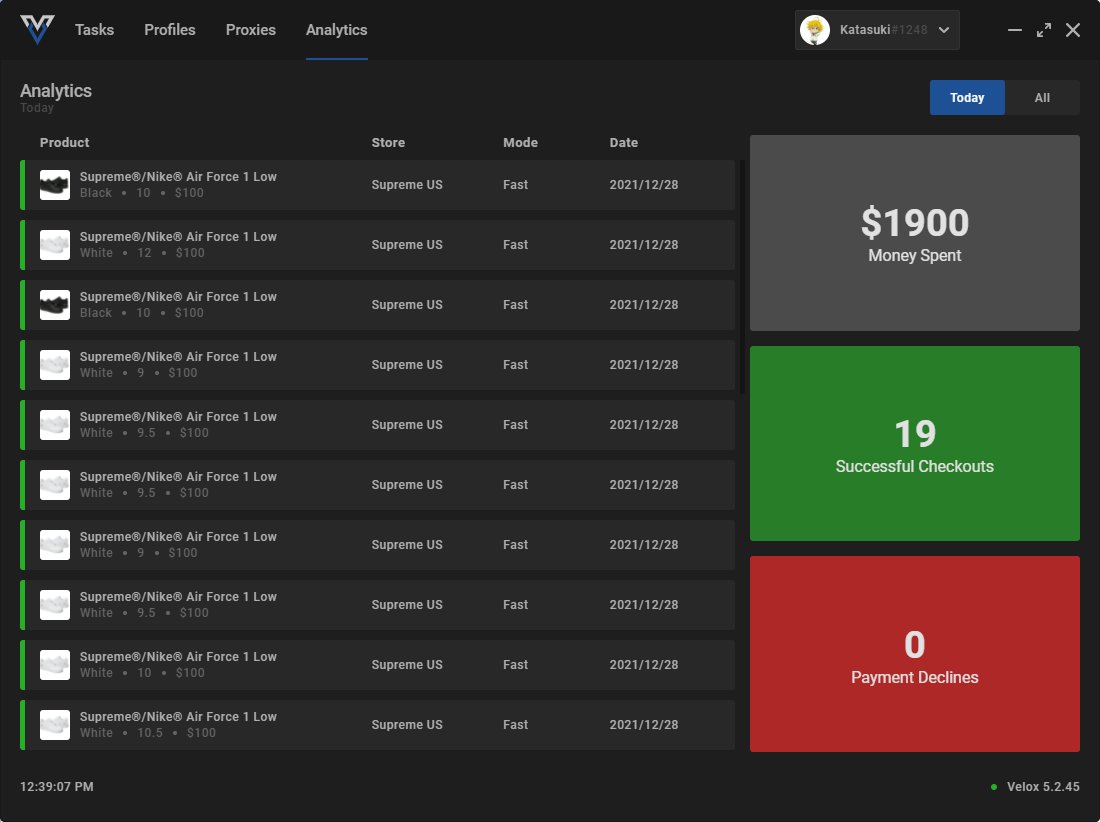The image size is (1100, 822).
Task: Click the Date column header
Action: [623, 142]
